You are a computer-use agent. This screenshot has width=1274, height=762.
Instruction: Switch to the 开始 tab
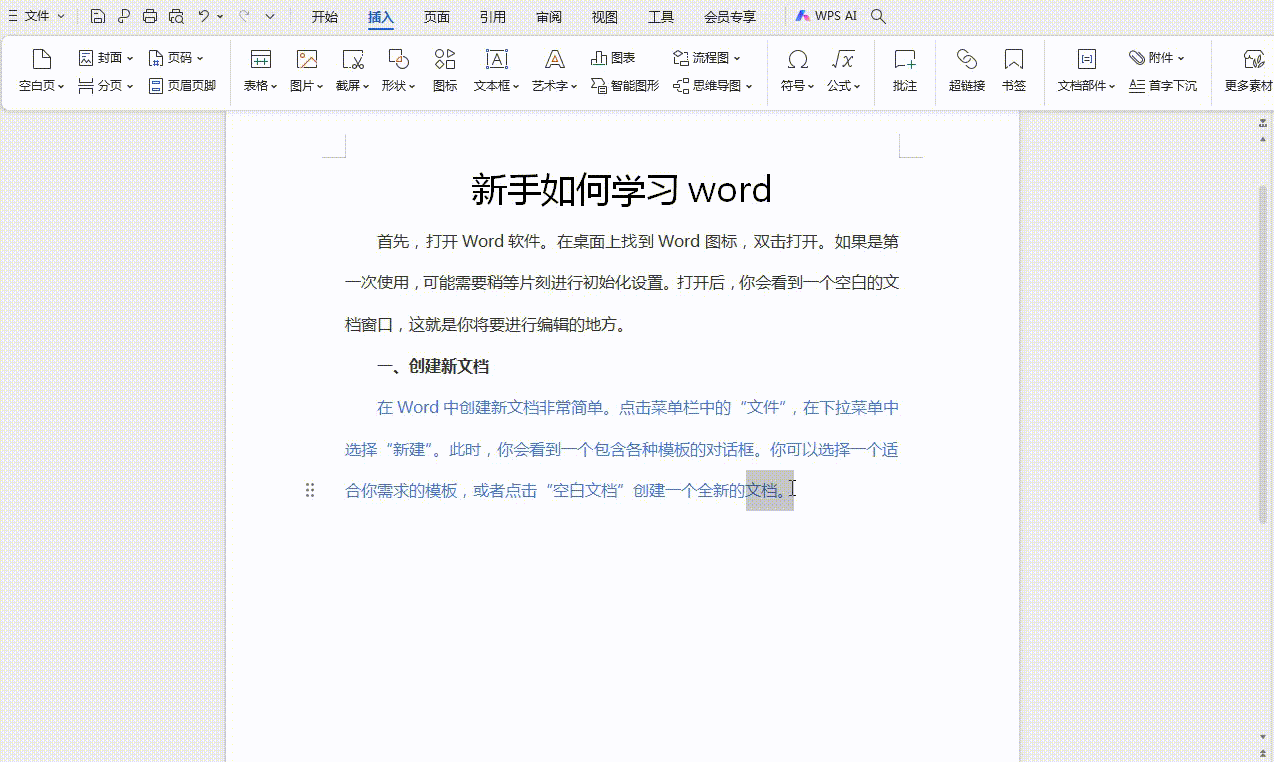tap(325, 17)
